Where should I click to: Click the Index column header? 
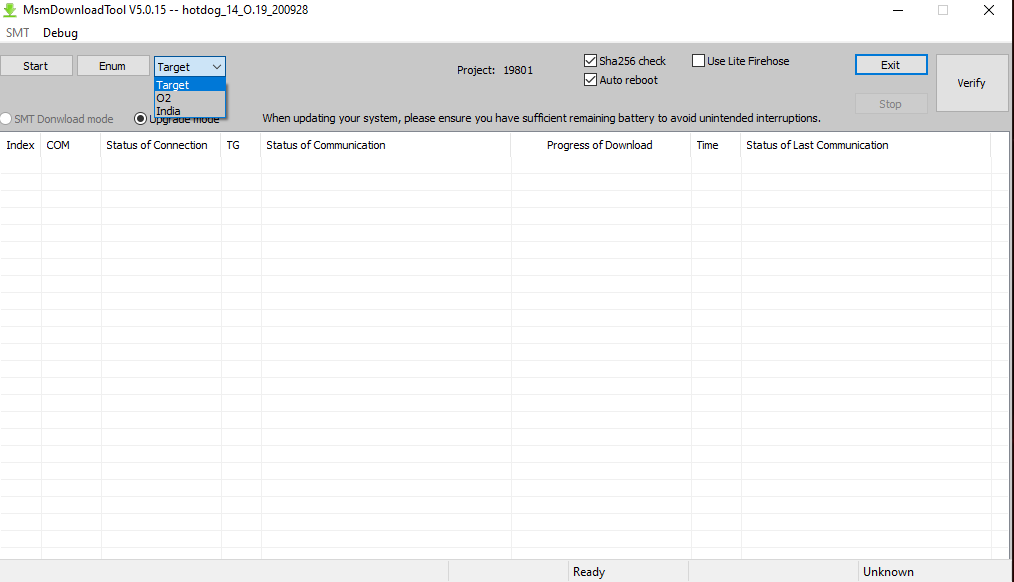20,145
